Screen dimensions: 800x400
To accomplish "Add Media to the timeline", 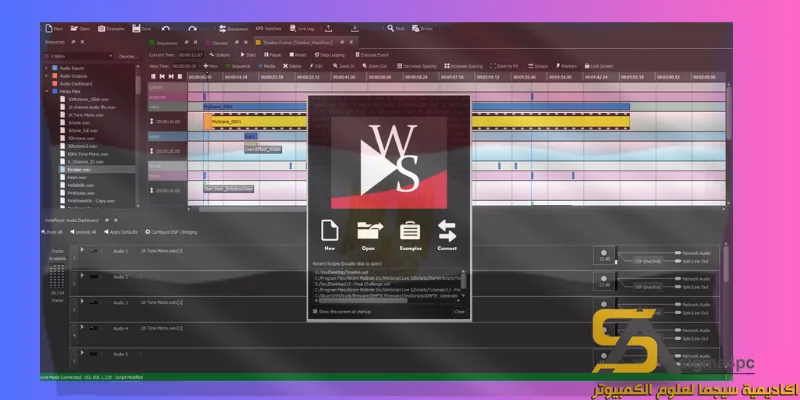I will (x=266, y=66).
